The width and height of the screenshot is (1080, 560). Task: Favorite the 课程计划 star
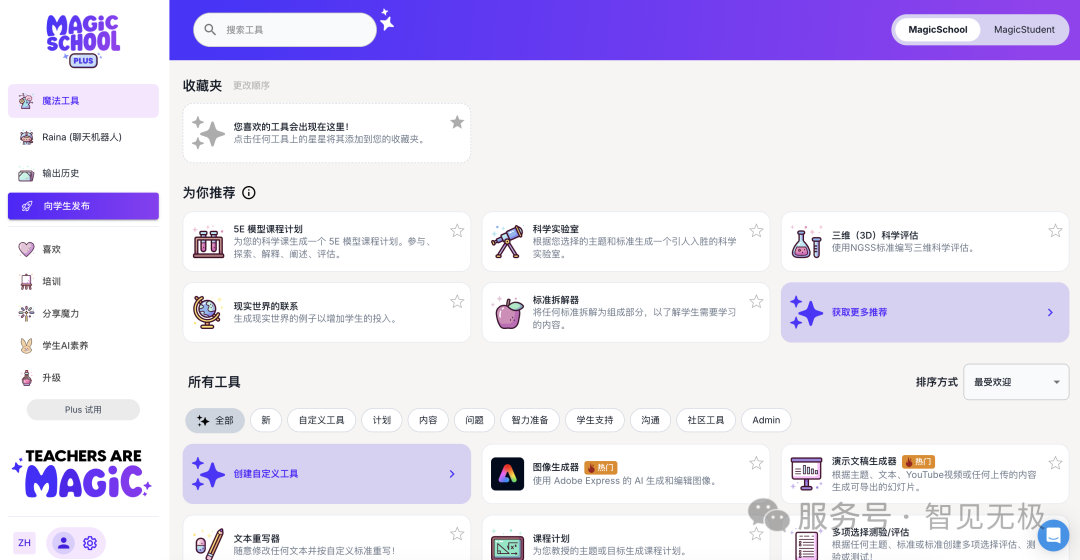click(x=756, y=534)
